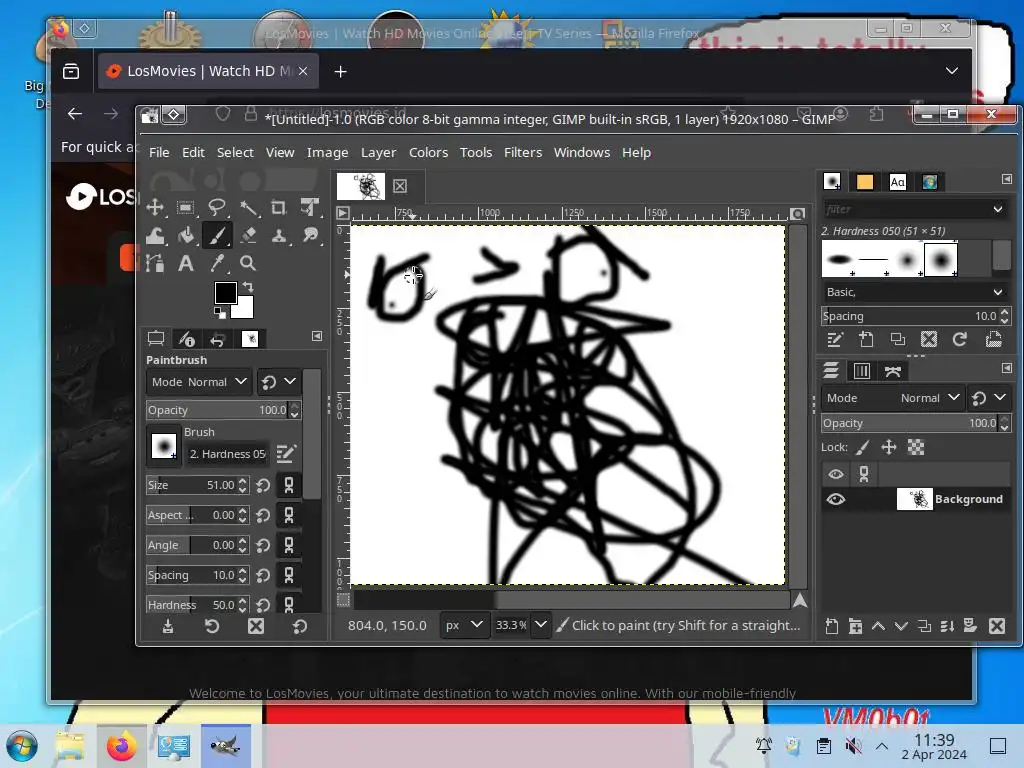Open the Basic brush tag dropdown
This screenshot has width=1024, height=768.
[914, 292]
